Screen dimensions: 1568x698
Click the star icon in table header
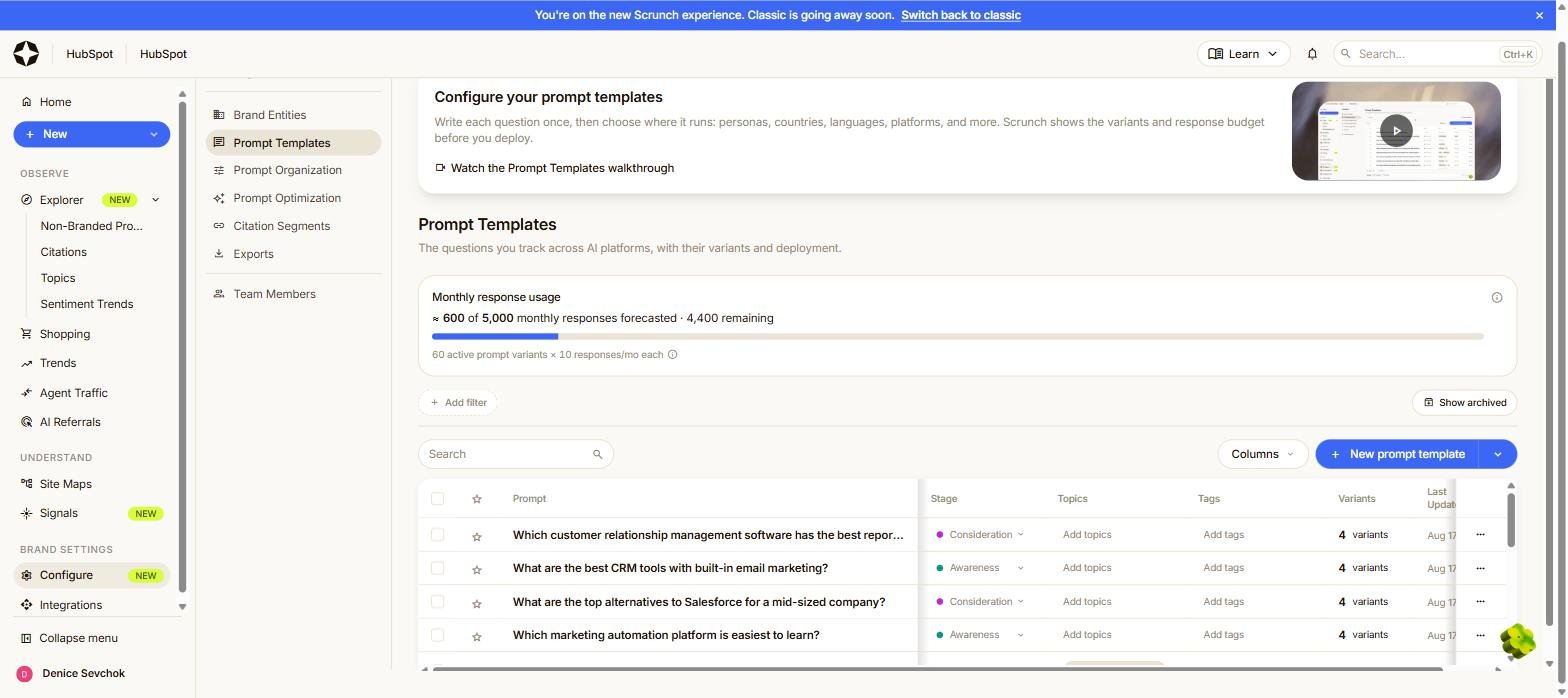[477, 499]
